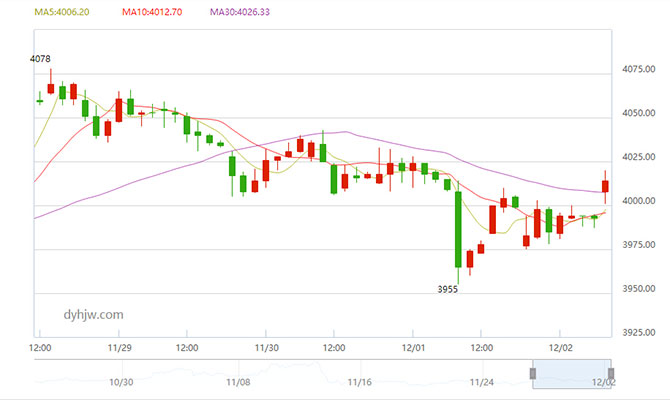670x400 pixels.
Task: Click the last red candlestick on right
Action: (606, 186)
